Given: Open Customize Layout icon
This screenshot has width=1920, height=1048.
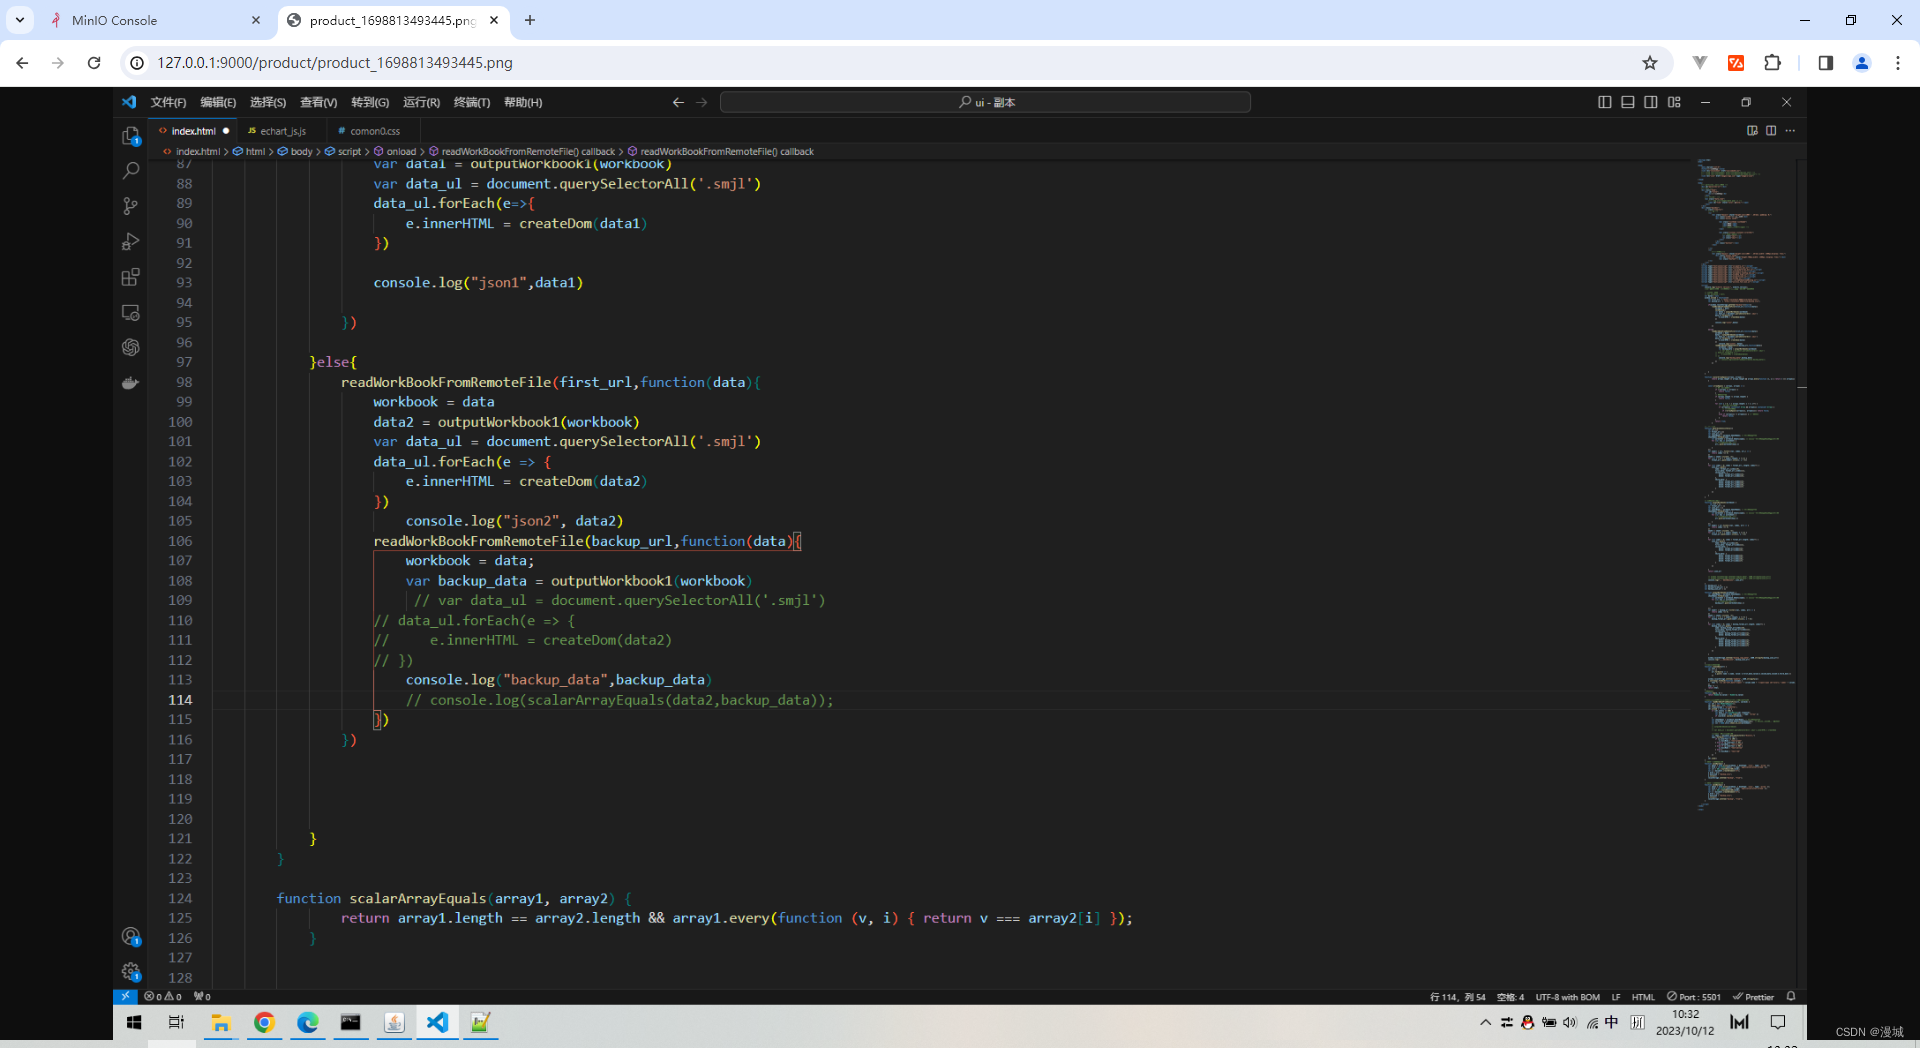Looking at the screenshot, I should pos(1674,102).
